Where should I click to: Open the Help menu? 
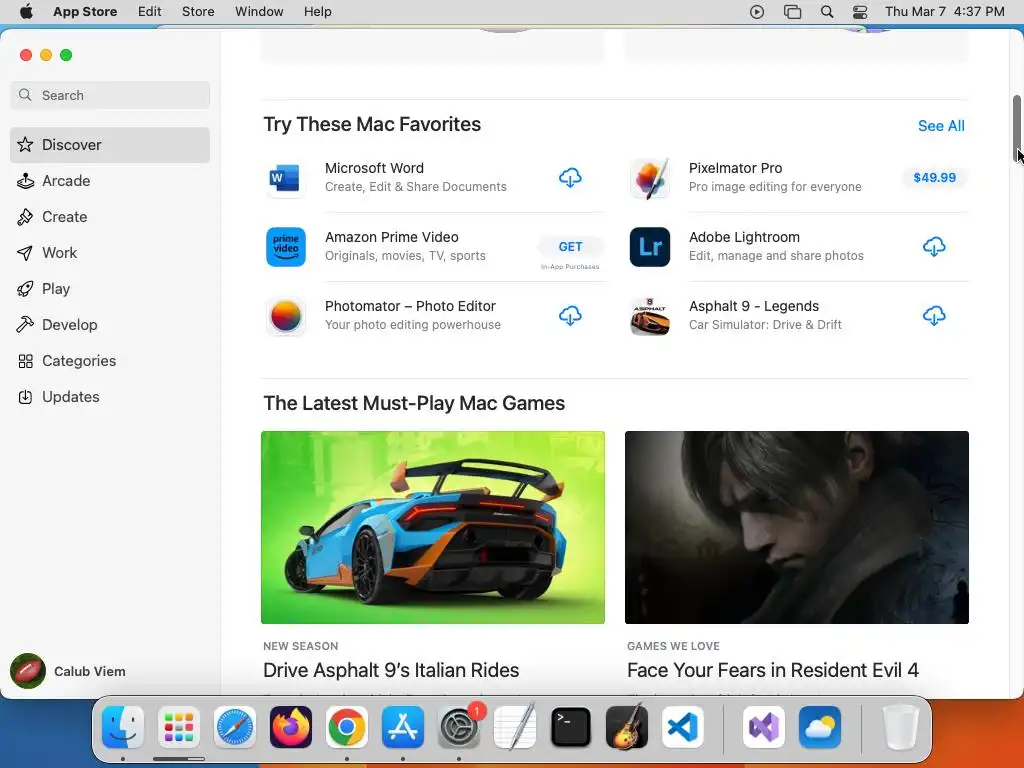pyautogui.click(x=317, y=12)
